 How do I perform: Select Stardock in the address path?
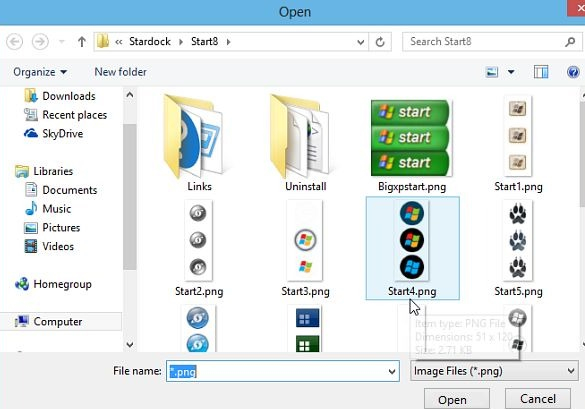(150, 41)
